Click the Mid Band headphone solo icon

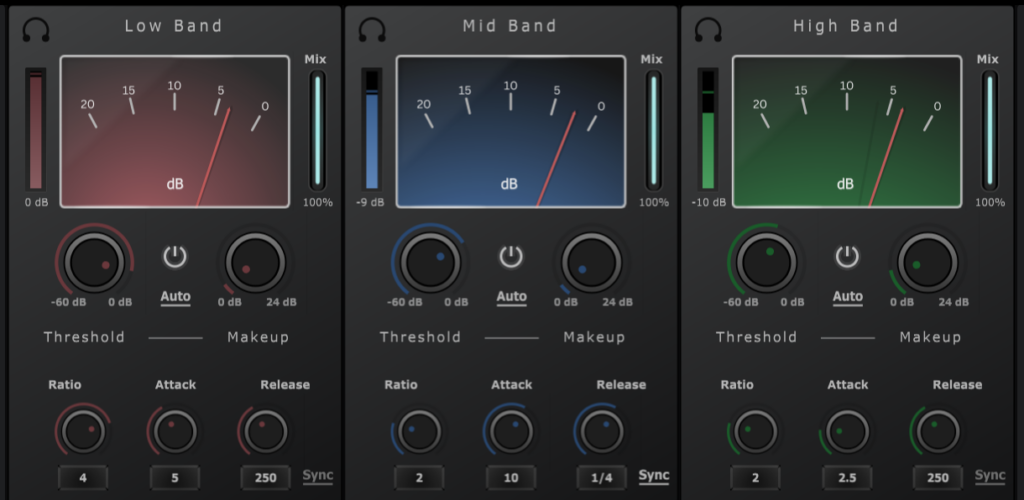click(x=372, y=29)
